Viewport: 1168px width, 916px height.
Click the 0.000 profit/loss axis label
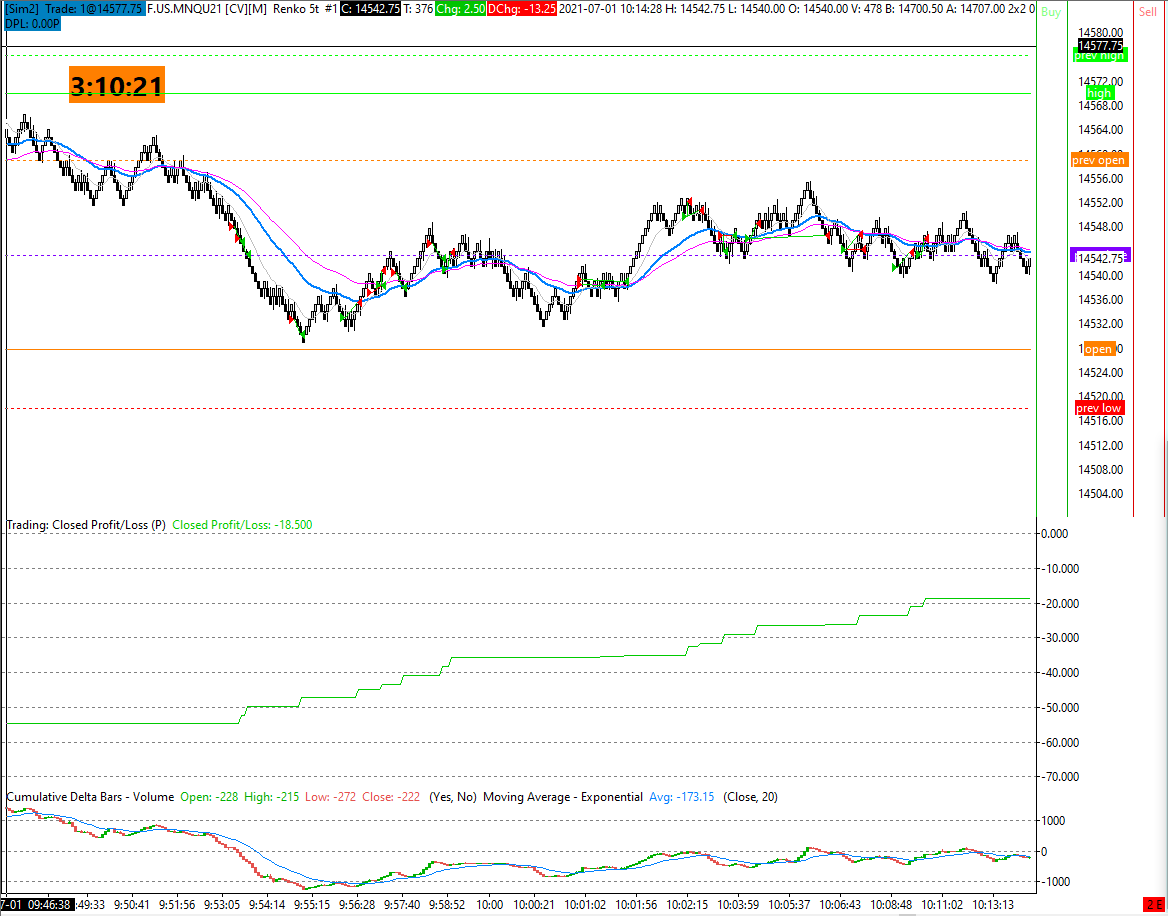click(1054, 533)
